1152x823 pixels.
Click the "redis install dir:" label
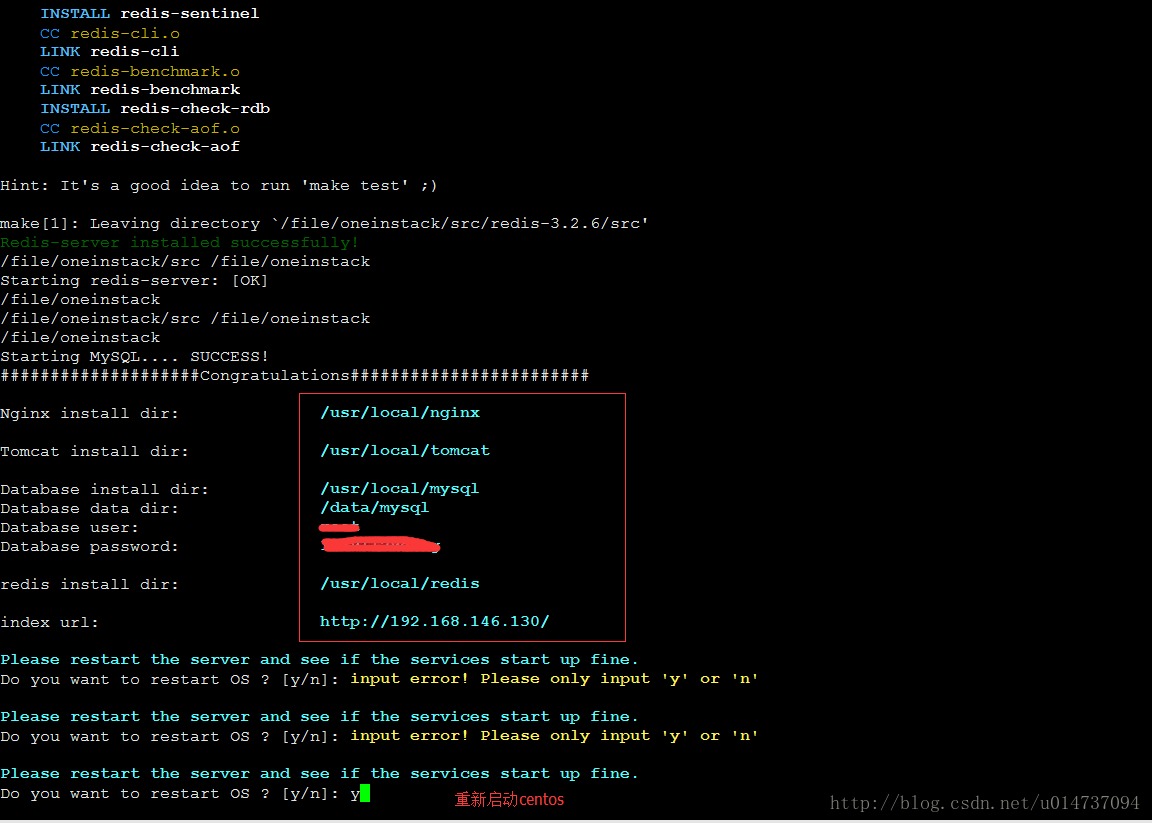(x=90, y=584)
